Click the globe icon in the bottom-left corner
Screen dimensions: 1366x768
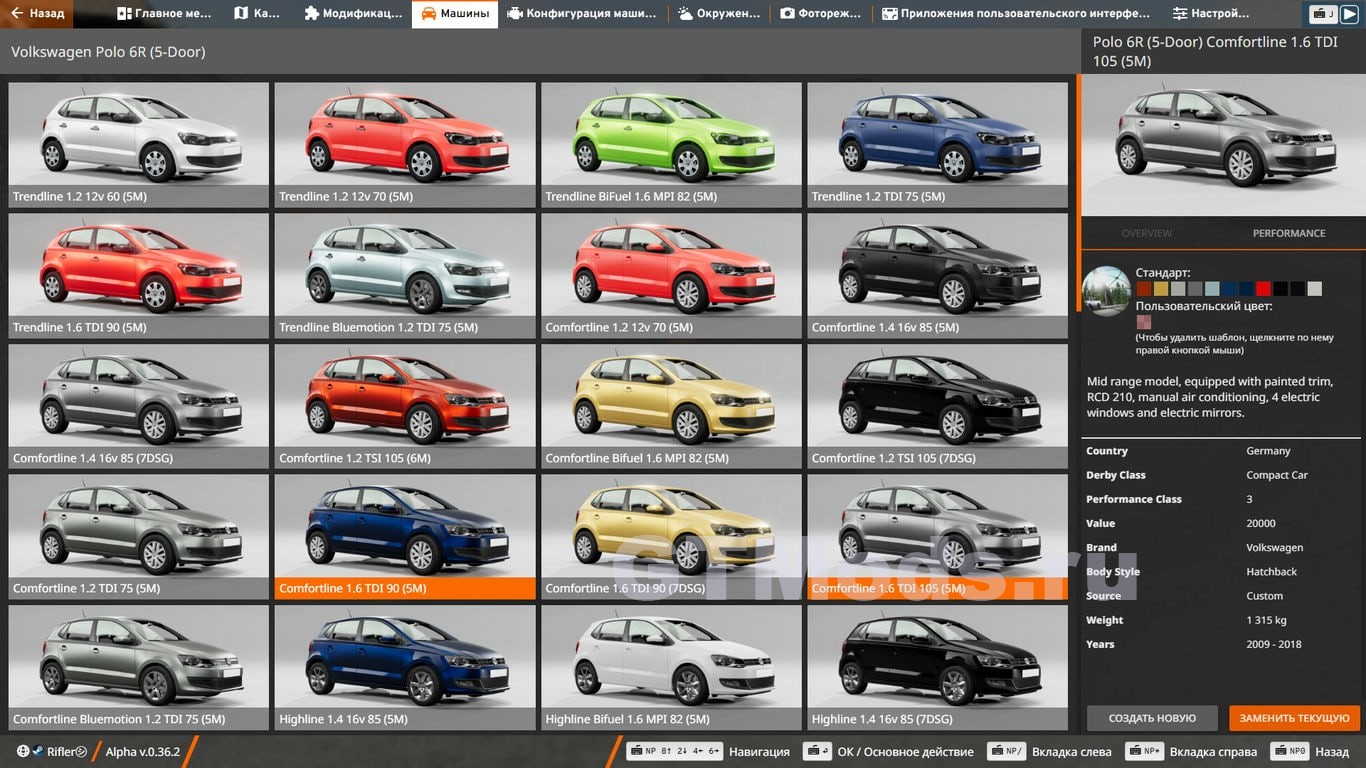[x=23, y=751]
